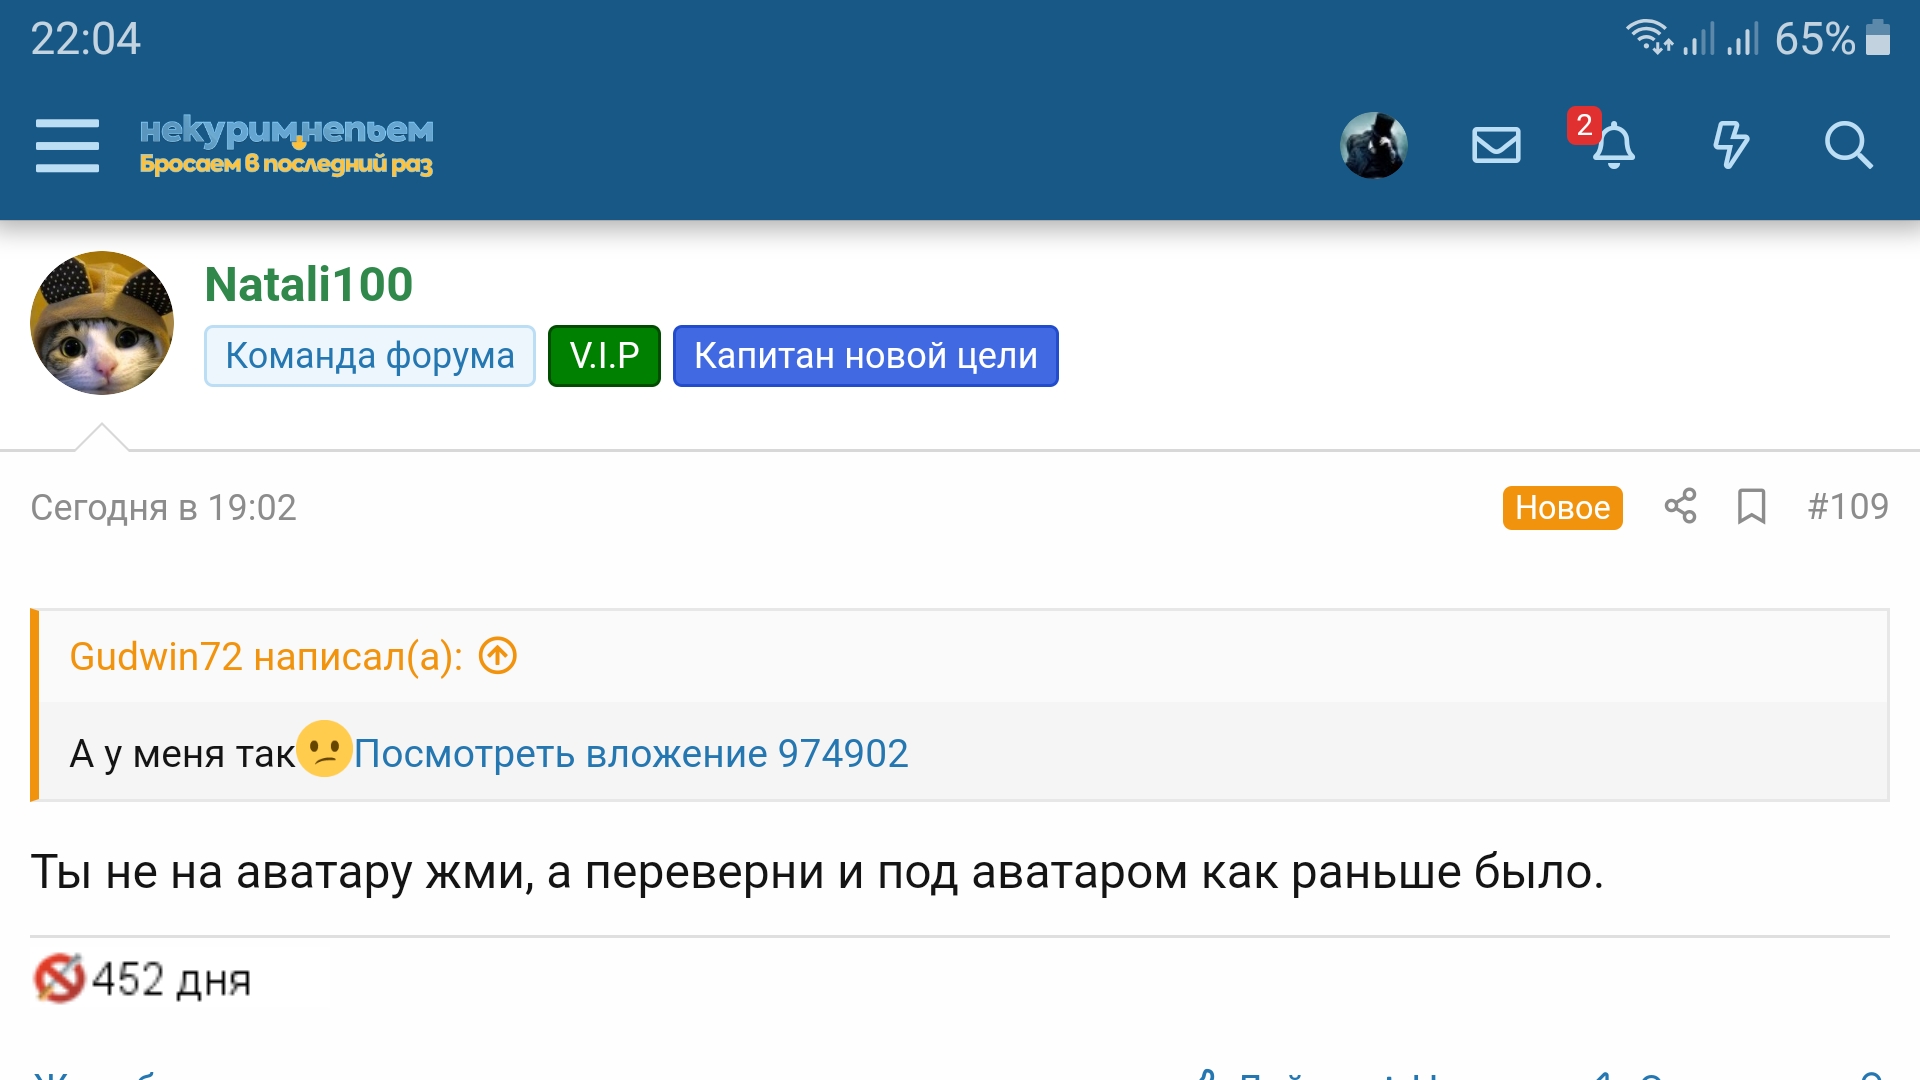This screenshot has width=1920, height=1080.
Task: Click the V.I.P badge
Action: [604, 356]
